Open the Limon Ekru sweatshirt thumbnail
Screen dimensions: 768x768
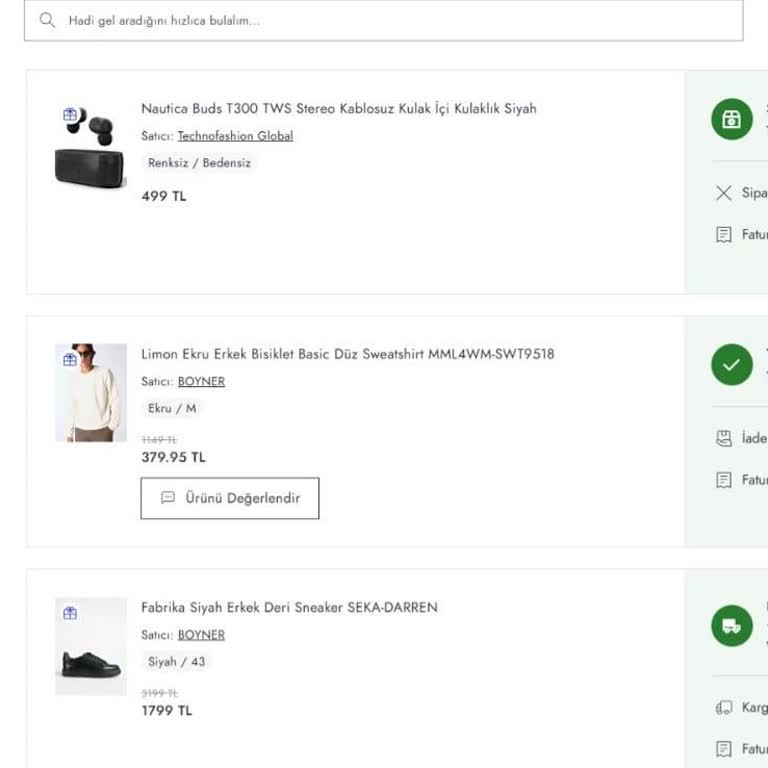pyautogui.click(x=91, y=393)
